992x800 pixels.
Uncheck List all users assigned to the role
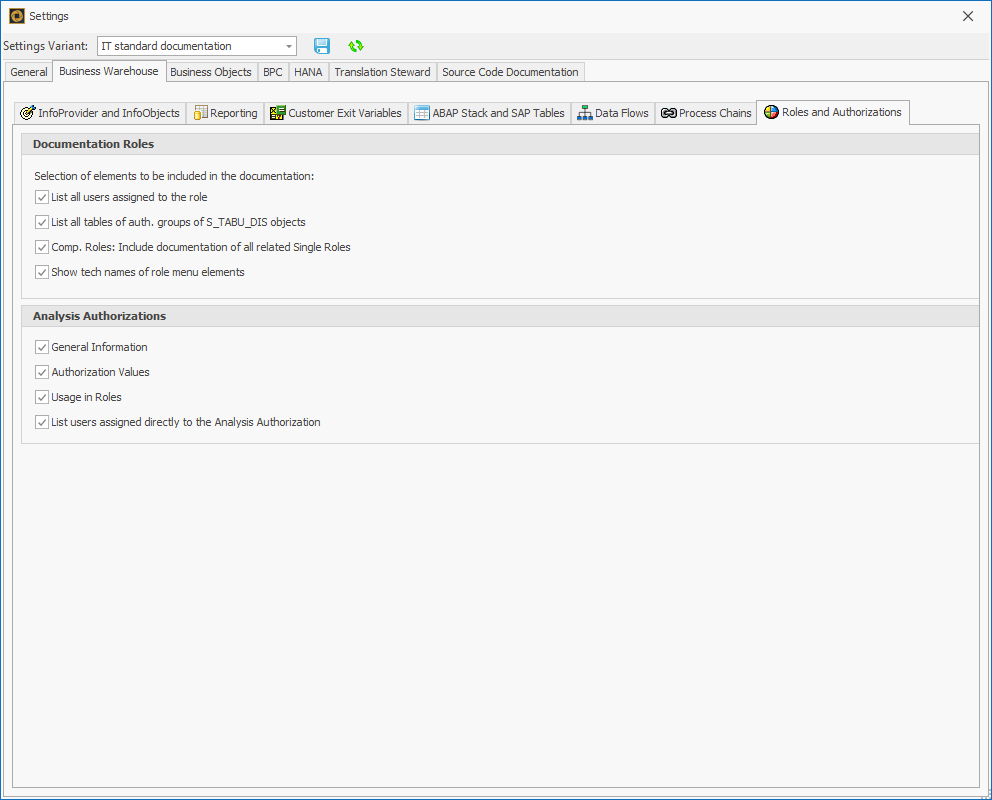(x=41, y=197)
